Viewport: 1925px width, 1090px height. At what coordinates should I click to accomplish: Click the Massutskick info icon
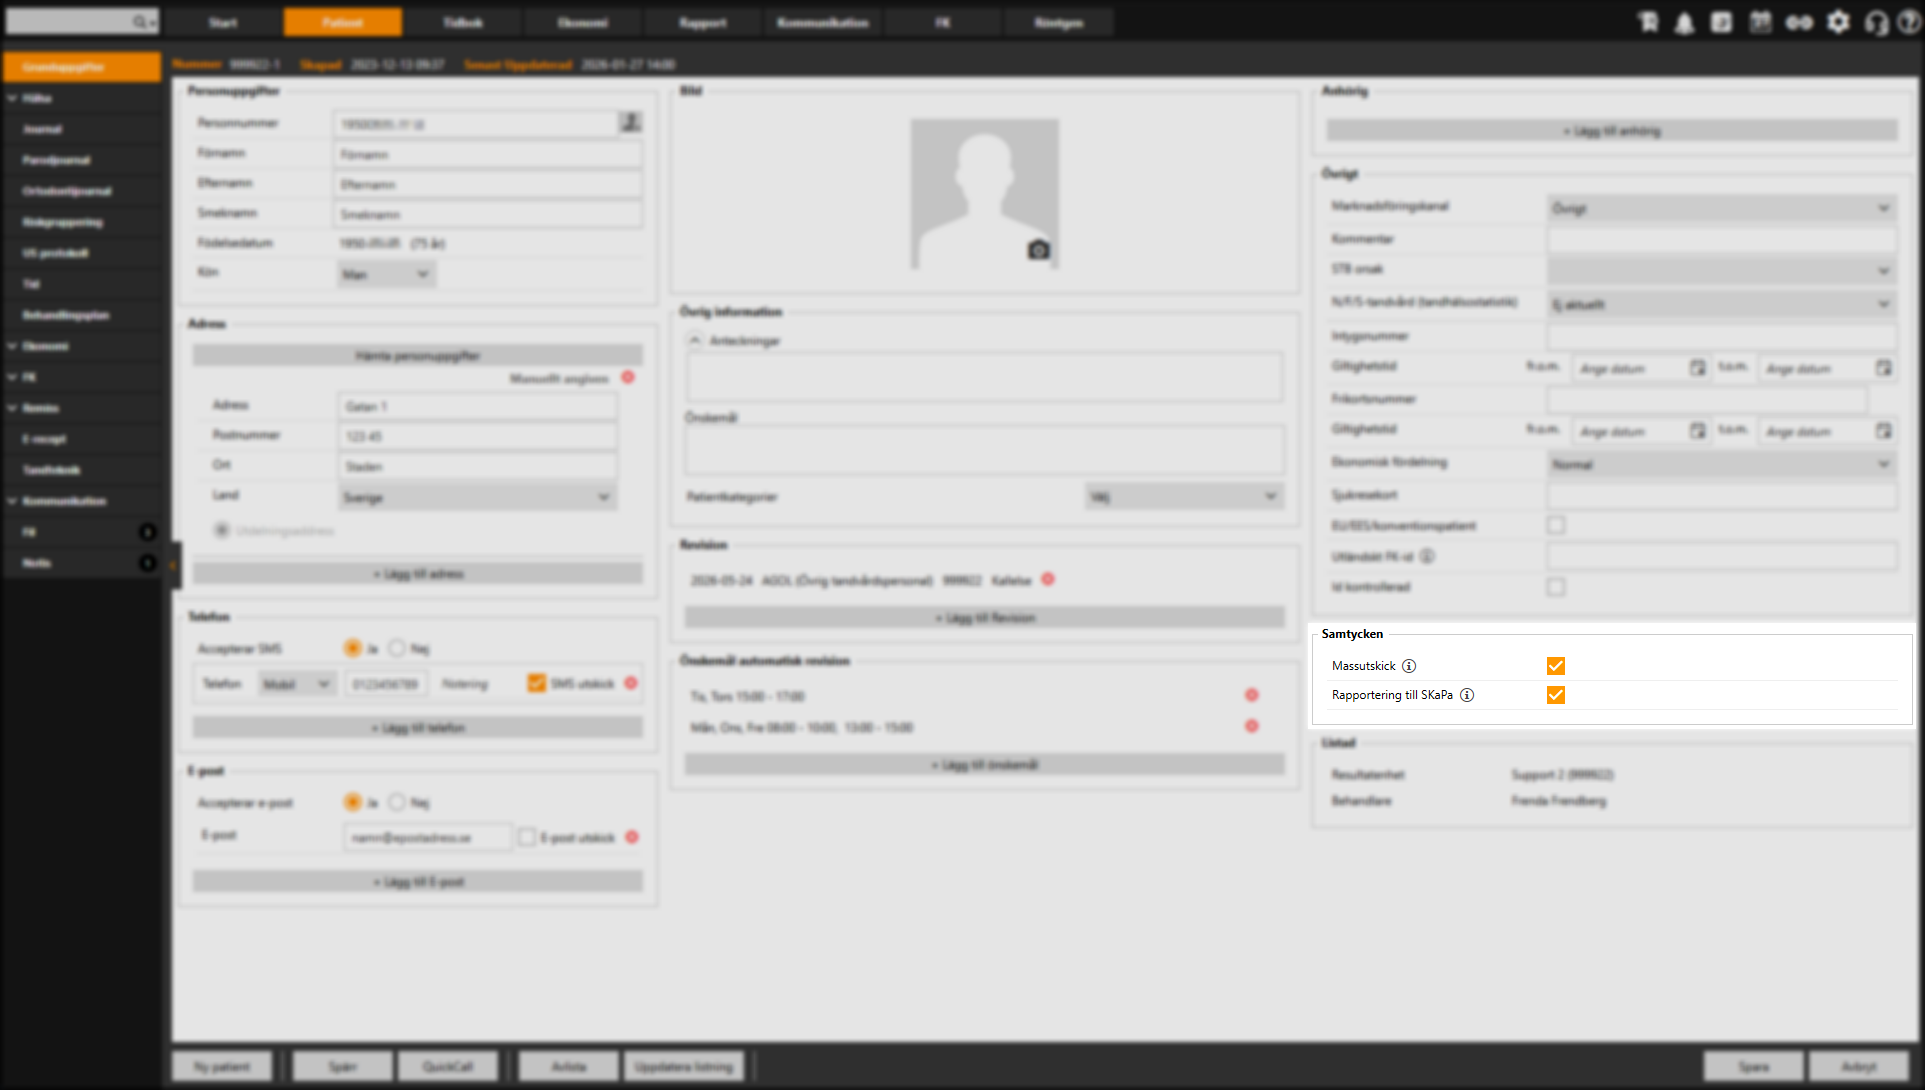1409,666
